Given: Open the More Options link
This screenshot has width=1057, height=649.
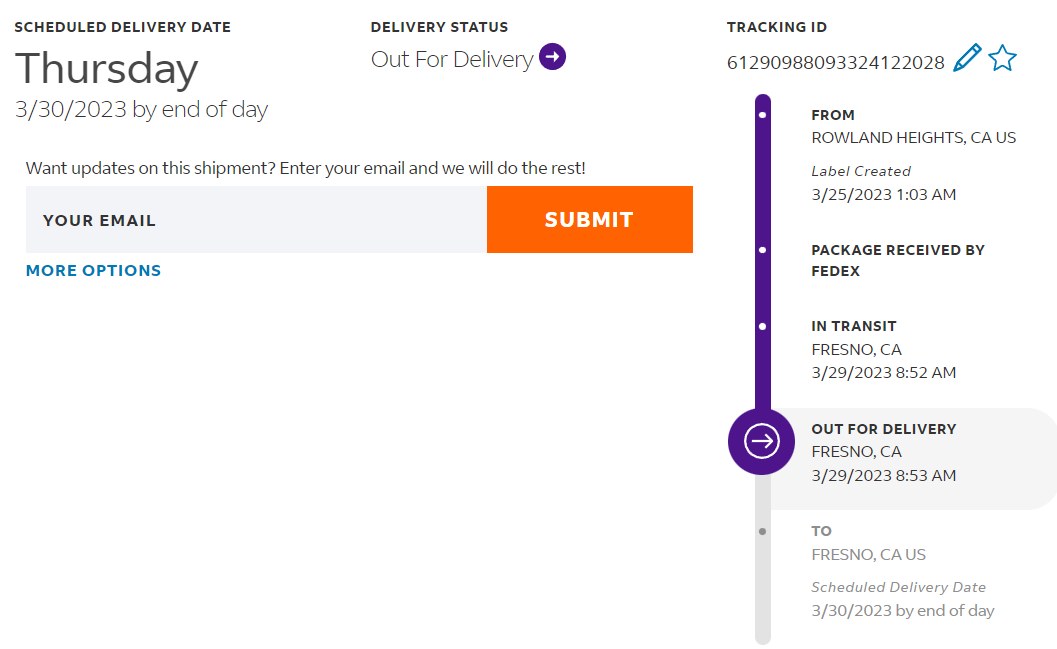Looking at the screenshot, I should (x=93, y=270).
